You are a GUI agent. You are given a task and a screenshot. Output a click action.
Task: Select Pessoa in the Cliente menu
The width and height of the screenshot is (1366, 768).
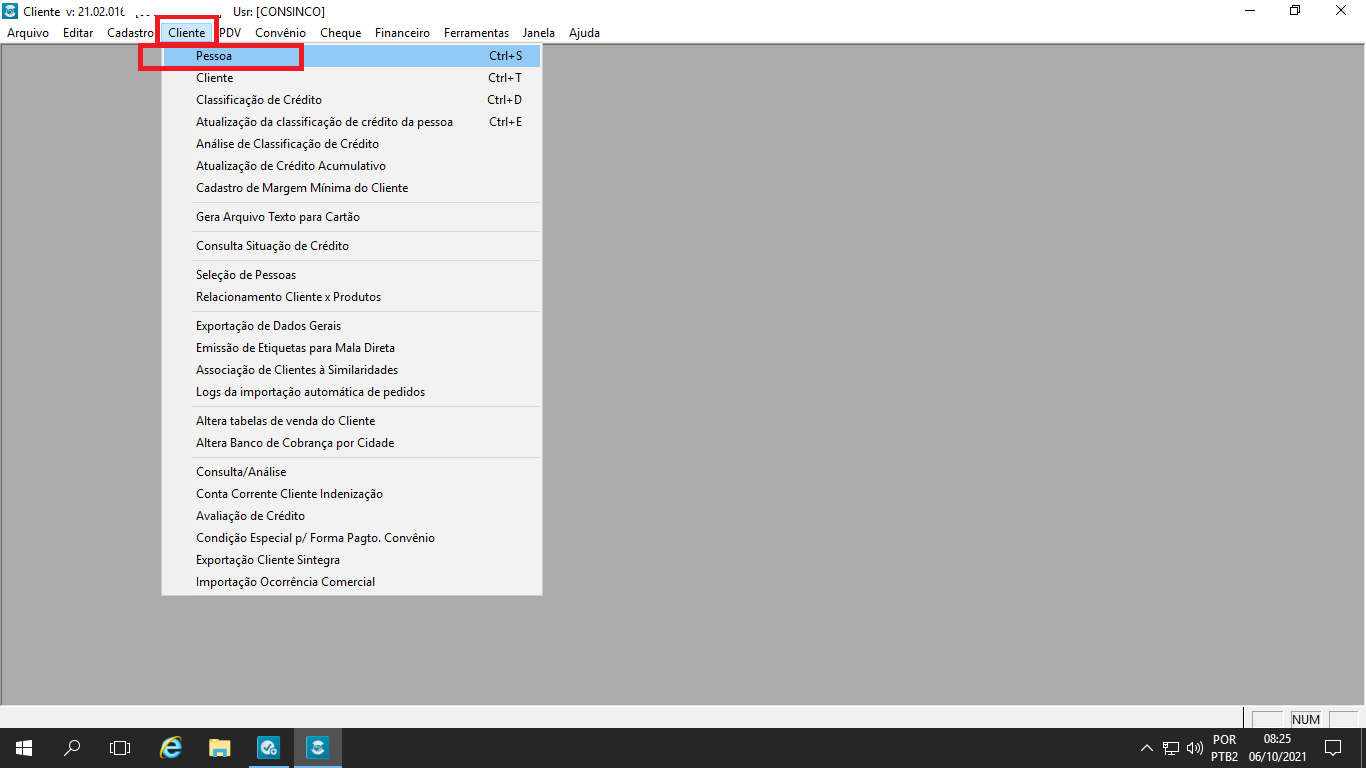coord(352,56)
